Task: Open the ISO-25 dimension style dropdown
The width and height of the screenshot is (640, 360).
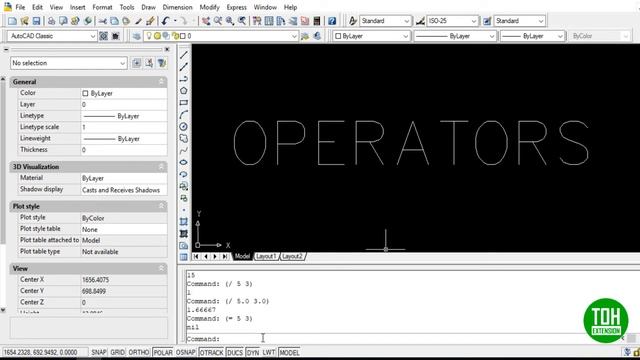Action: [473, 21]
